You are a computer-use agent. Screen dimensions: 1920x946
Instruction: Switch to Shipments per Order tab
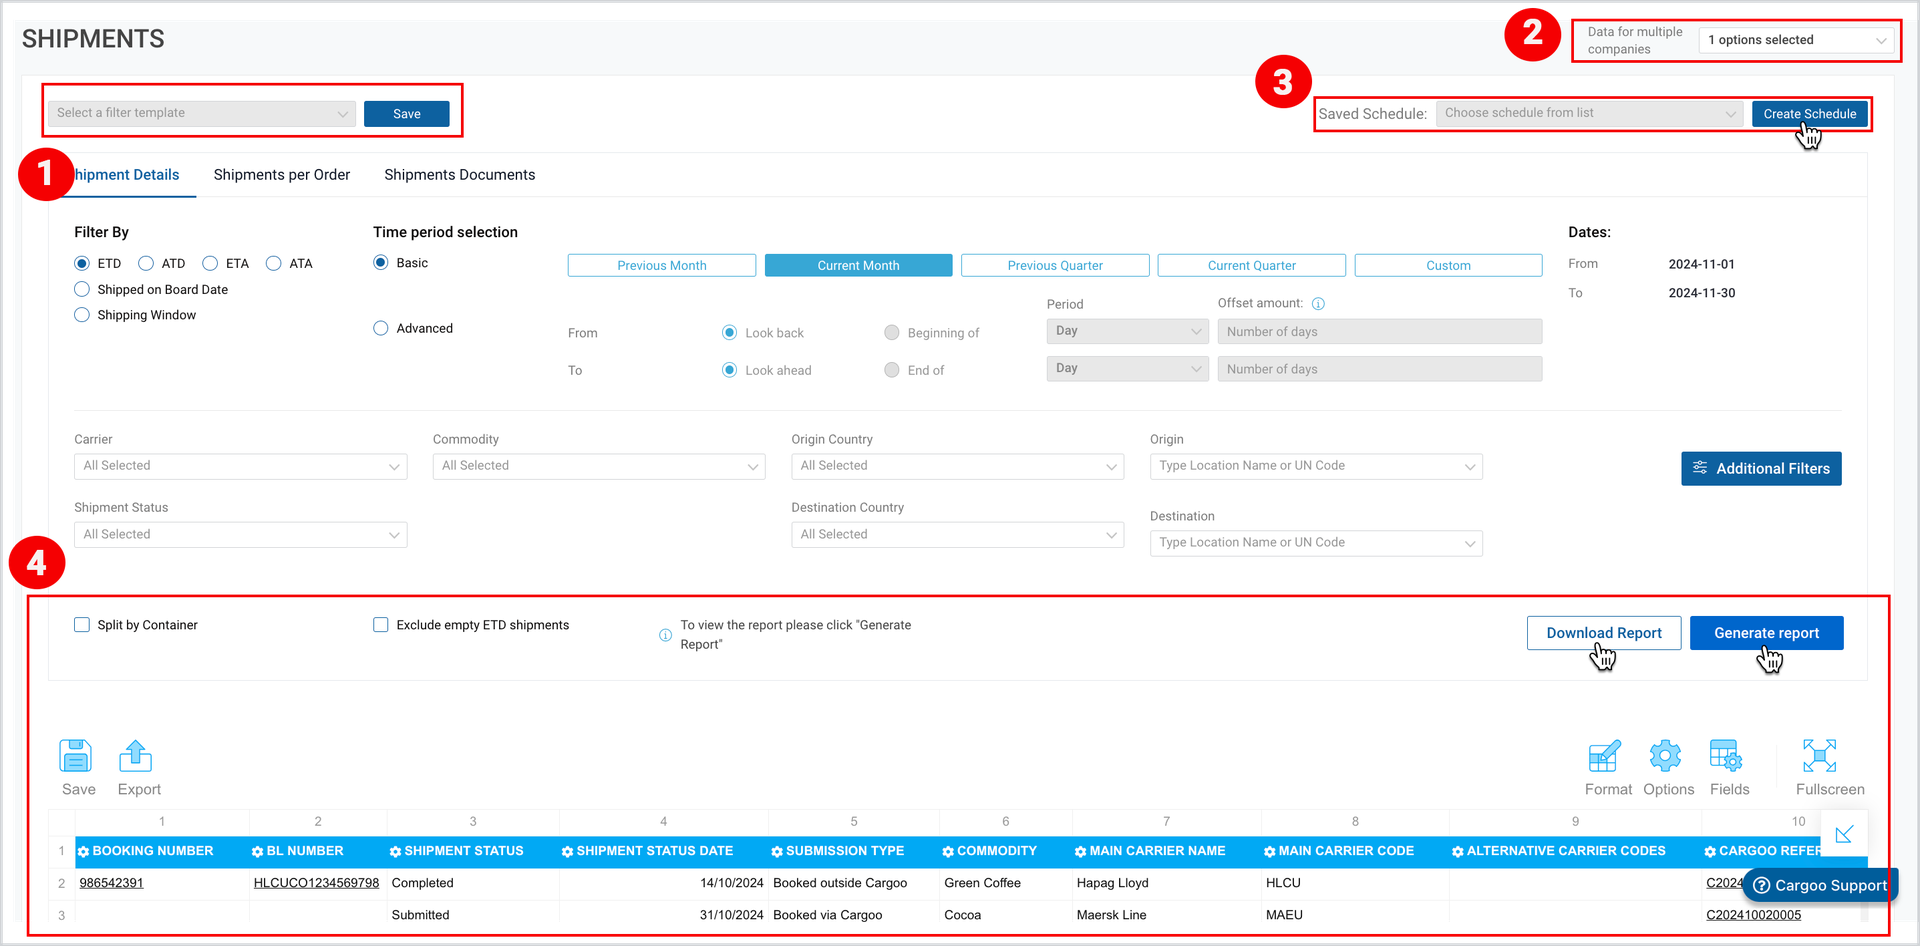pyautogui.click(x=282, y=175)
